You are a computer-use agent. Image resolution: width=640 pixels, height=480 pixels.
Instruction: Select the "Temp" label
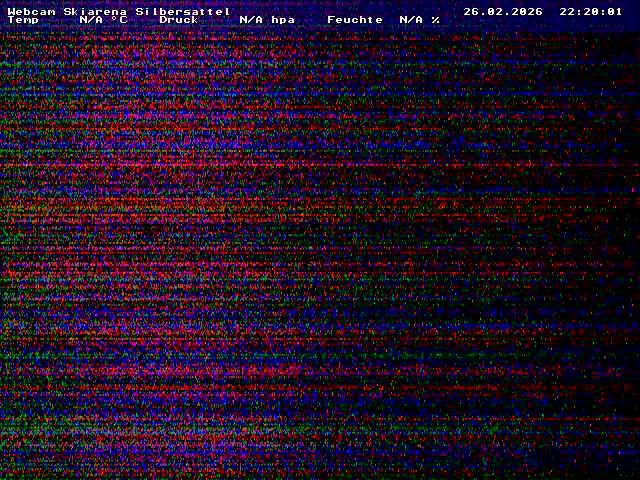pos(23,20)
